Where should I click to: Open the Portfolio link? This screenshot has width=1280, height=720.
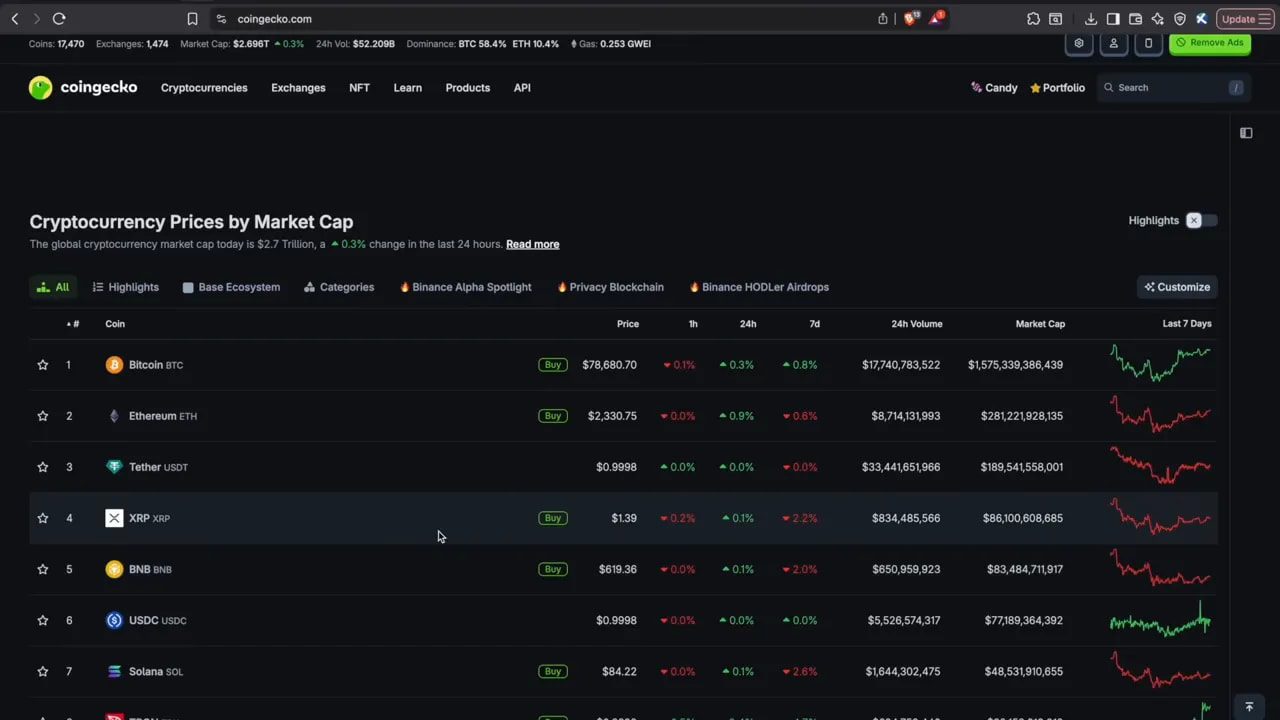[x=1057, y=88]
